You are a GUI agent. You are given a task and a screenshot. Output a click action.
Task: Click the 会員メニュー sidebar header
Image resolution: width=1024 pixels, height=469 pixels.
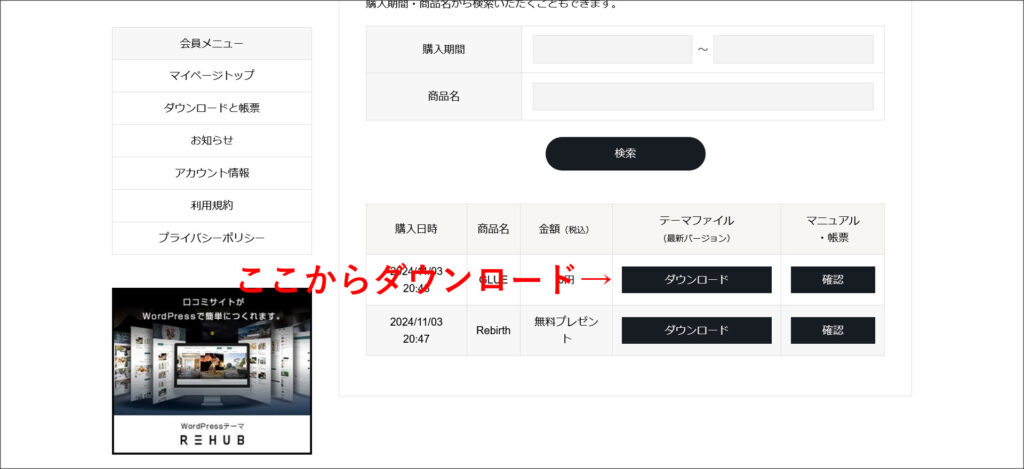click(212, 43)
